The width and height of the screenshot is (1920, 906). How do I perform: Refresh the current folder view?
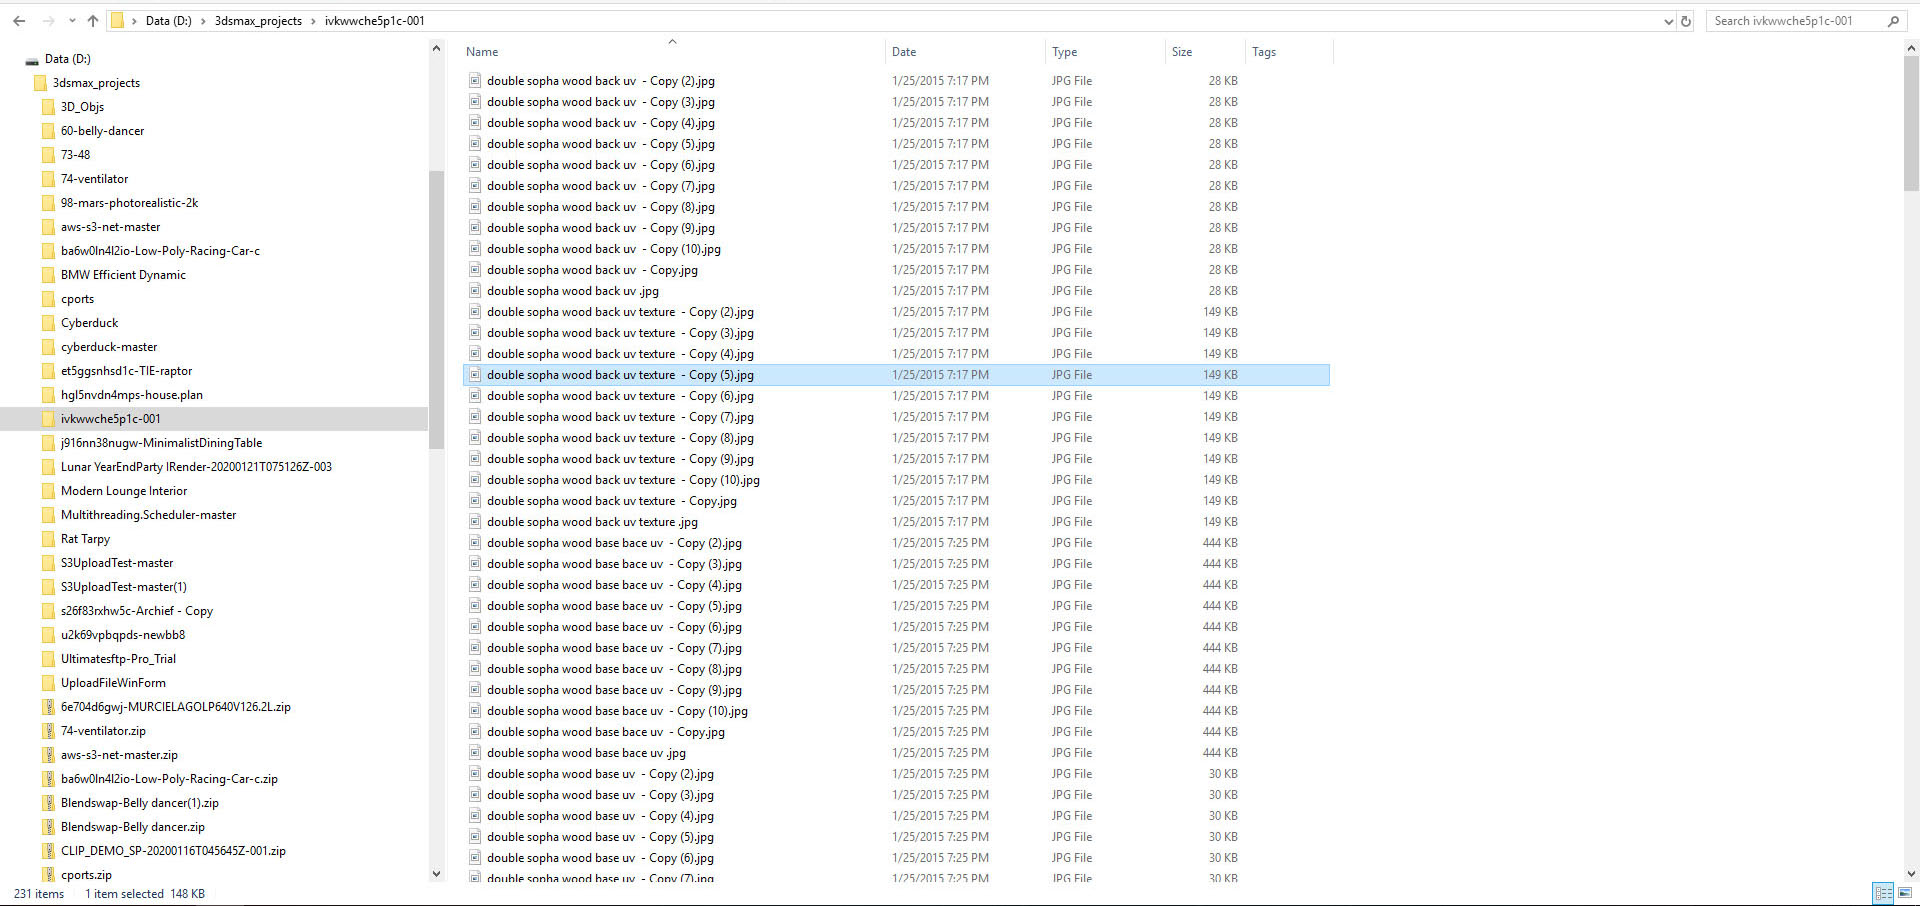click(1686, 21)
